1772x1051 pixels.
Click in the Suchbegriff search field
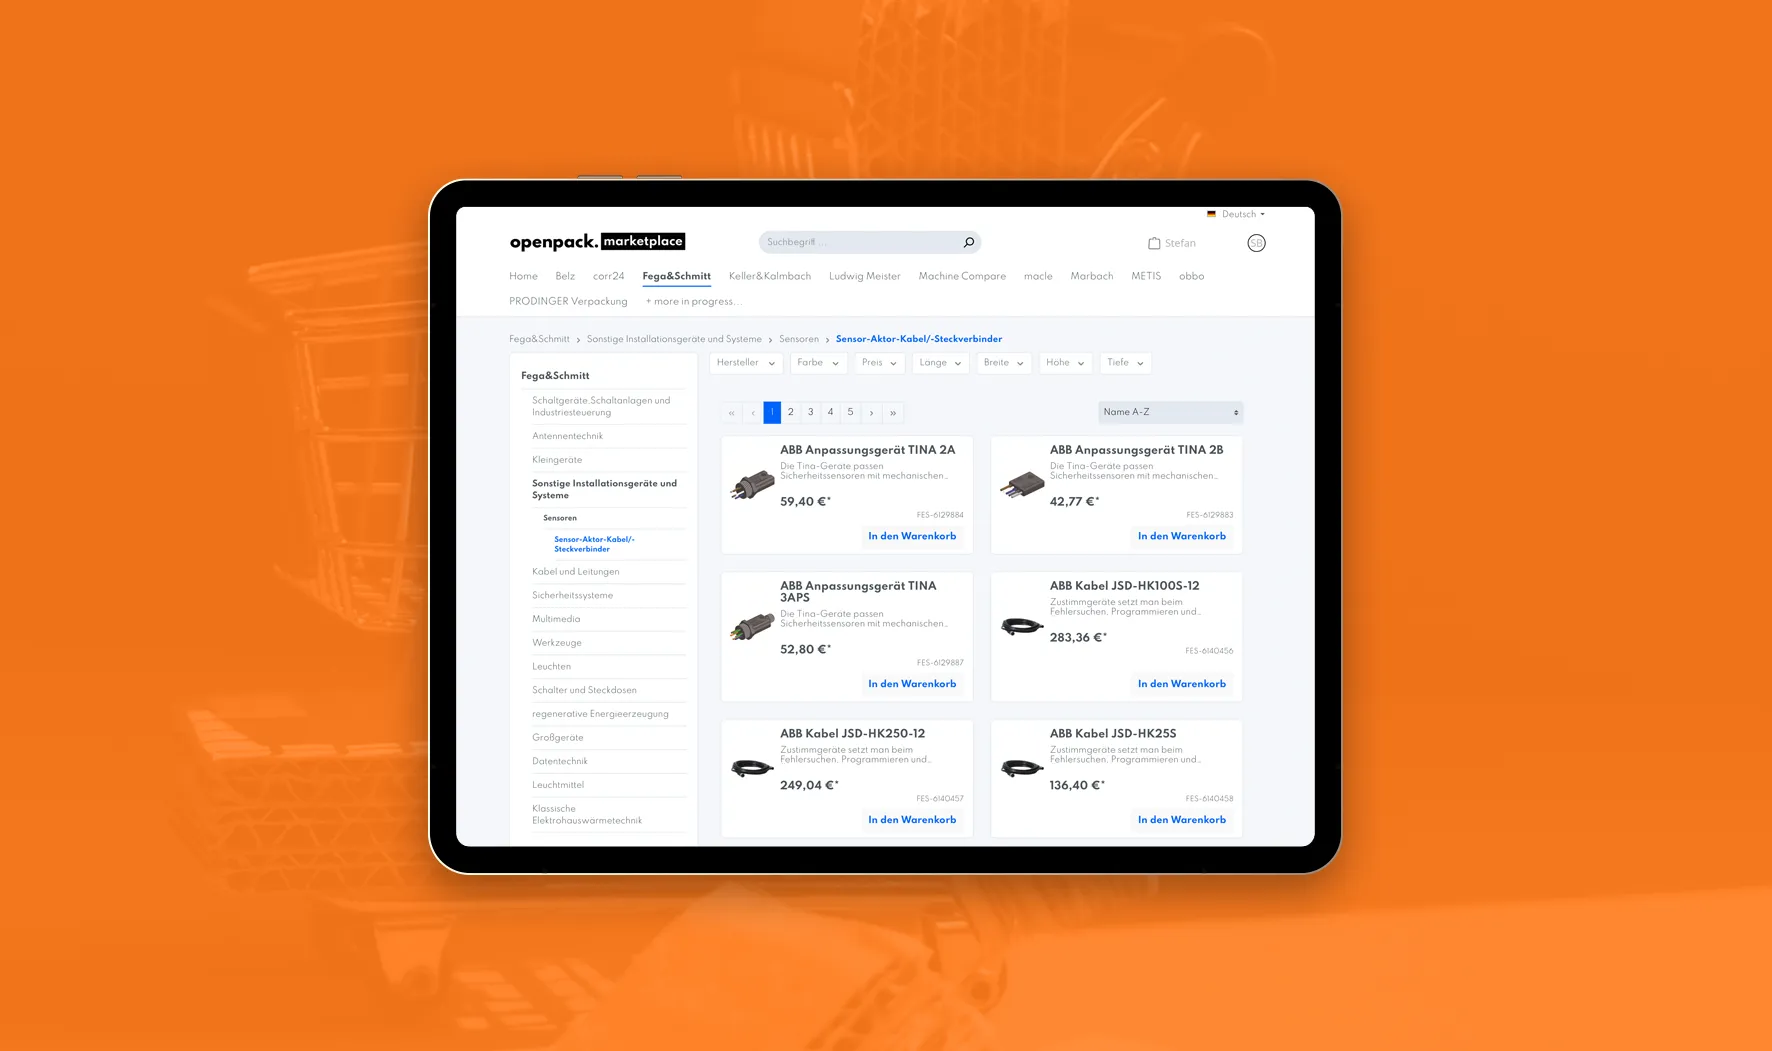(x=855, y=243)
